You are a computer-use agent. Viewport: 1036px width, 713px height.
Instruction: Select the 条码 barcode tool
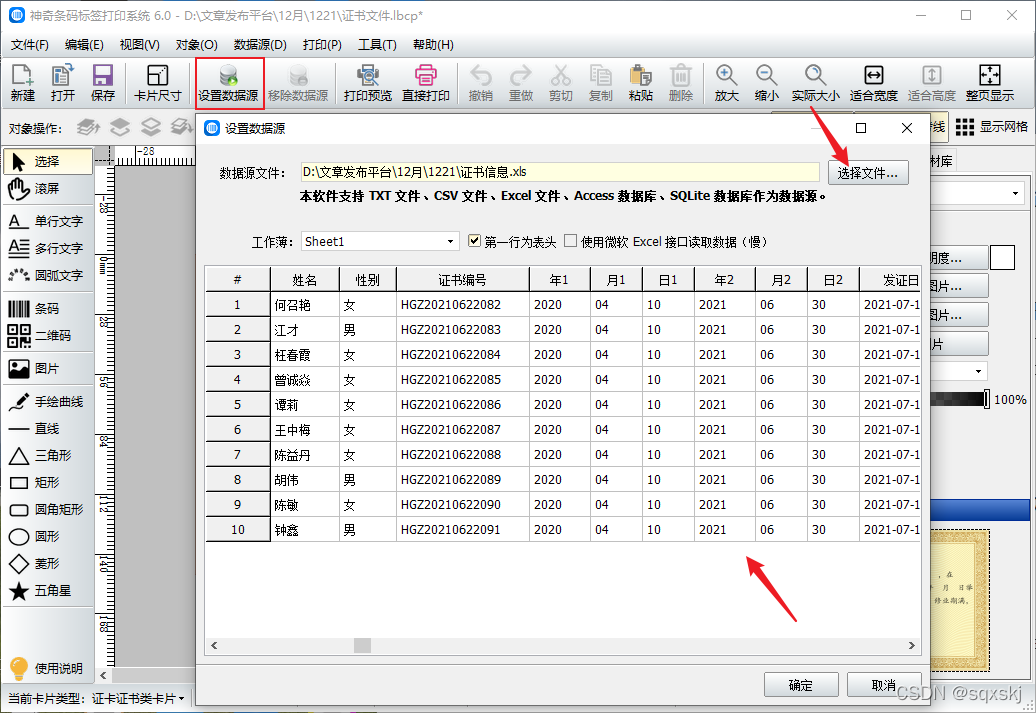[x=48, y=309]
